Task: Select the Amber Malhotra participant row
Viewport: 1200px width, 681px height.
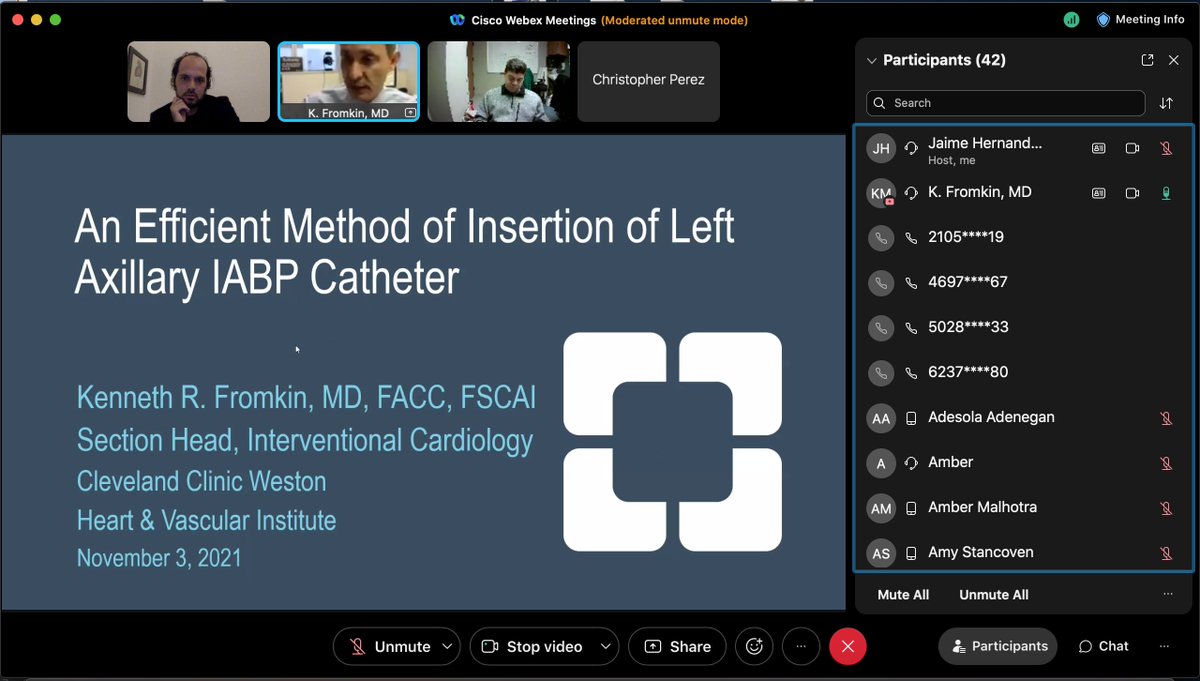Action: coord(1023,508)
